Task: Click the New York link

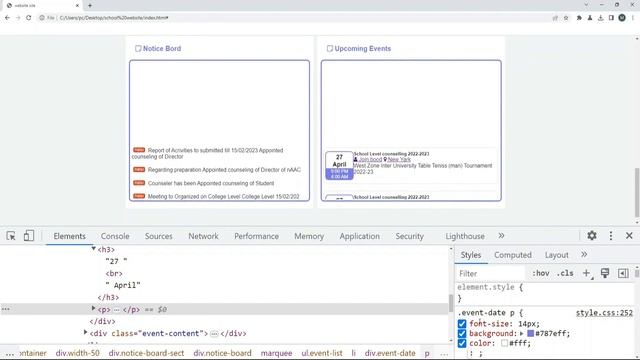Action: point(399,160)
